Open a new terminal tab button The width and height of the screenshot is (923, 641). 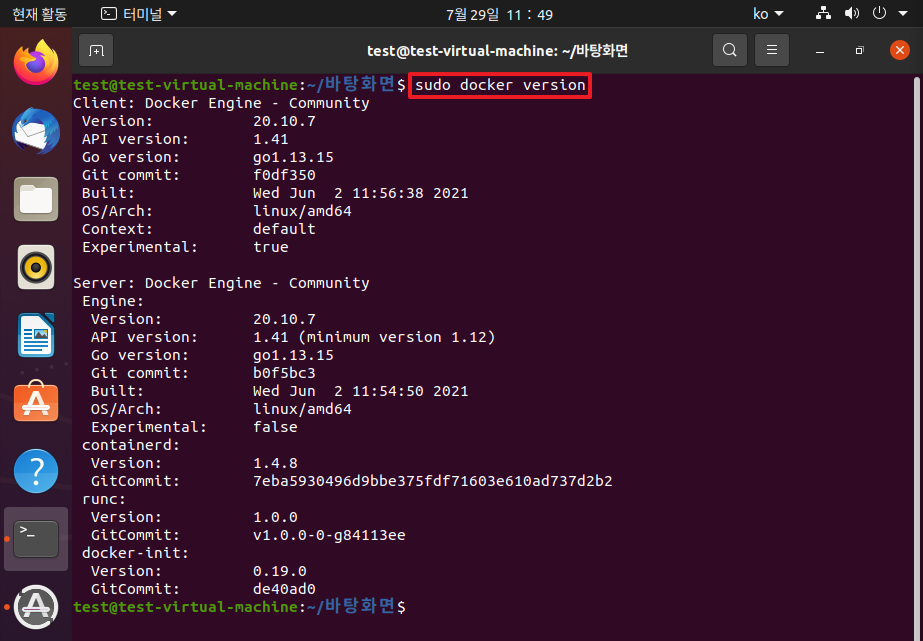tap(96, 51)
